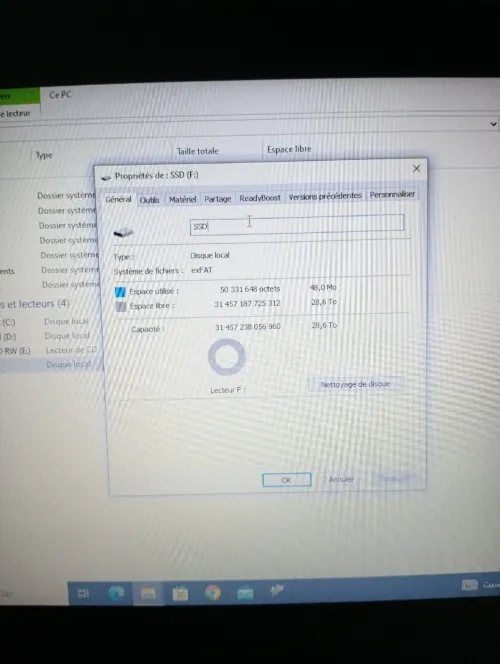Click the Système de fichiers label
500x664 pixels.
[148, 271]
